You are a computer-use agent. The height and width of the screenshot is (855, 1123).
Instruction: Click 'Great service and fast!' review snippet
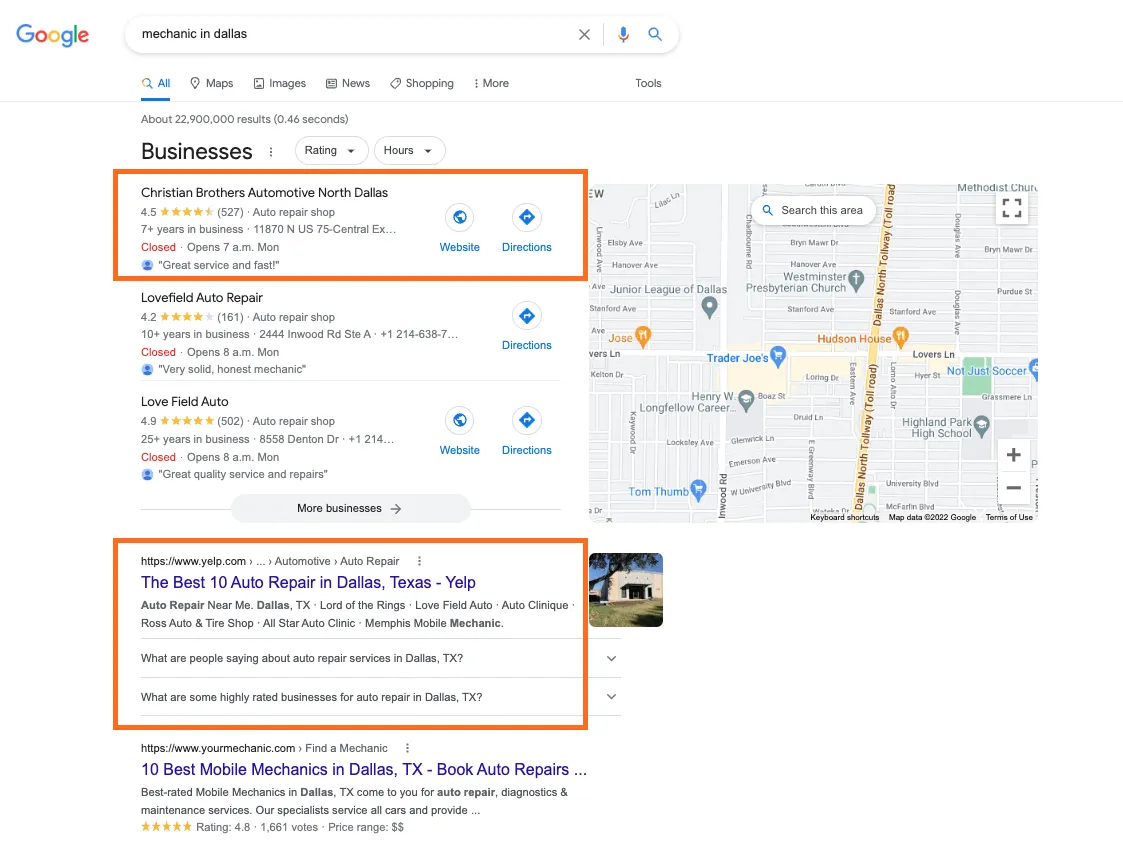click(218, 265)
